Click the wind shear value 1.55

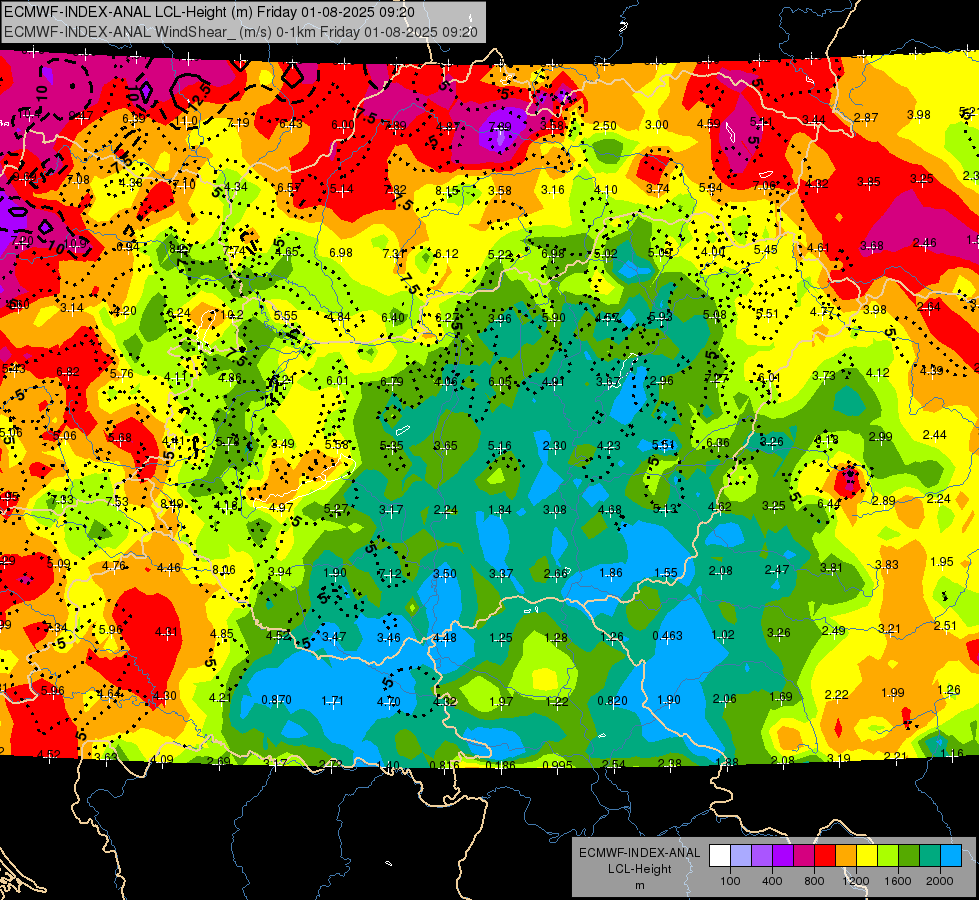666,572
